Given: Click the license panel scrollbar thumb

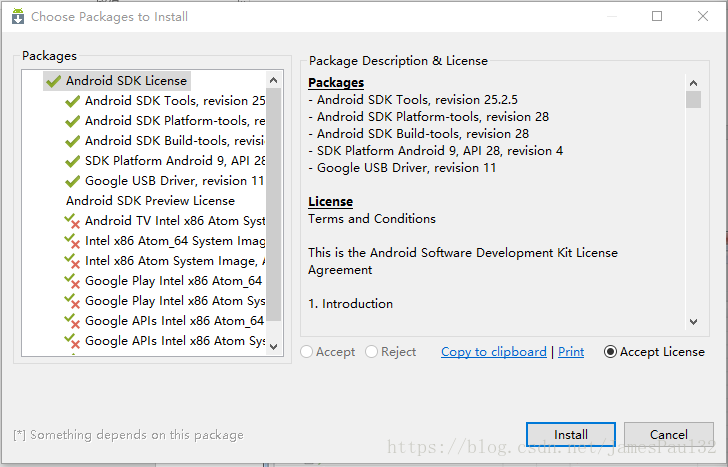Looking at the screenshot, I should 693,99.
